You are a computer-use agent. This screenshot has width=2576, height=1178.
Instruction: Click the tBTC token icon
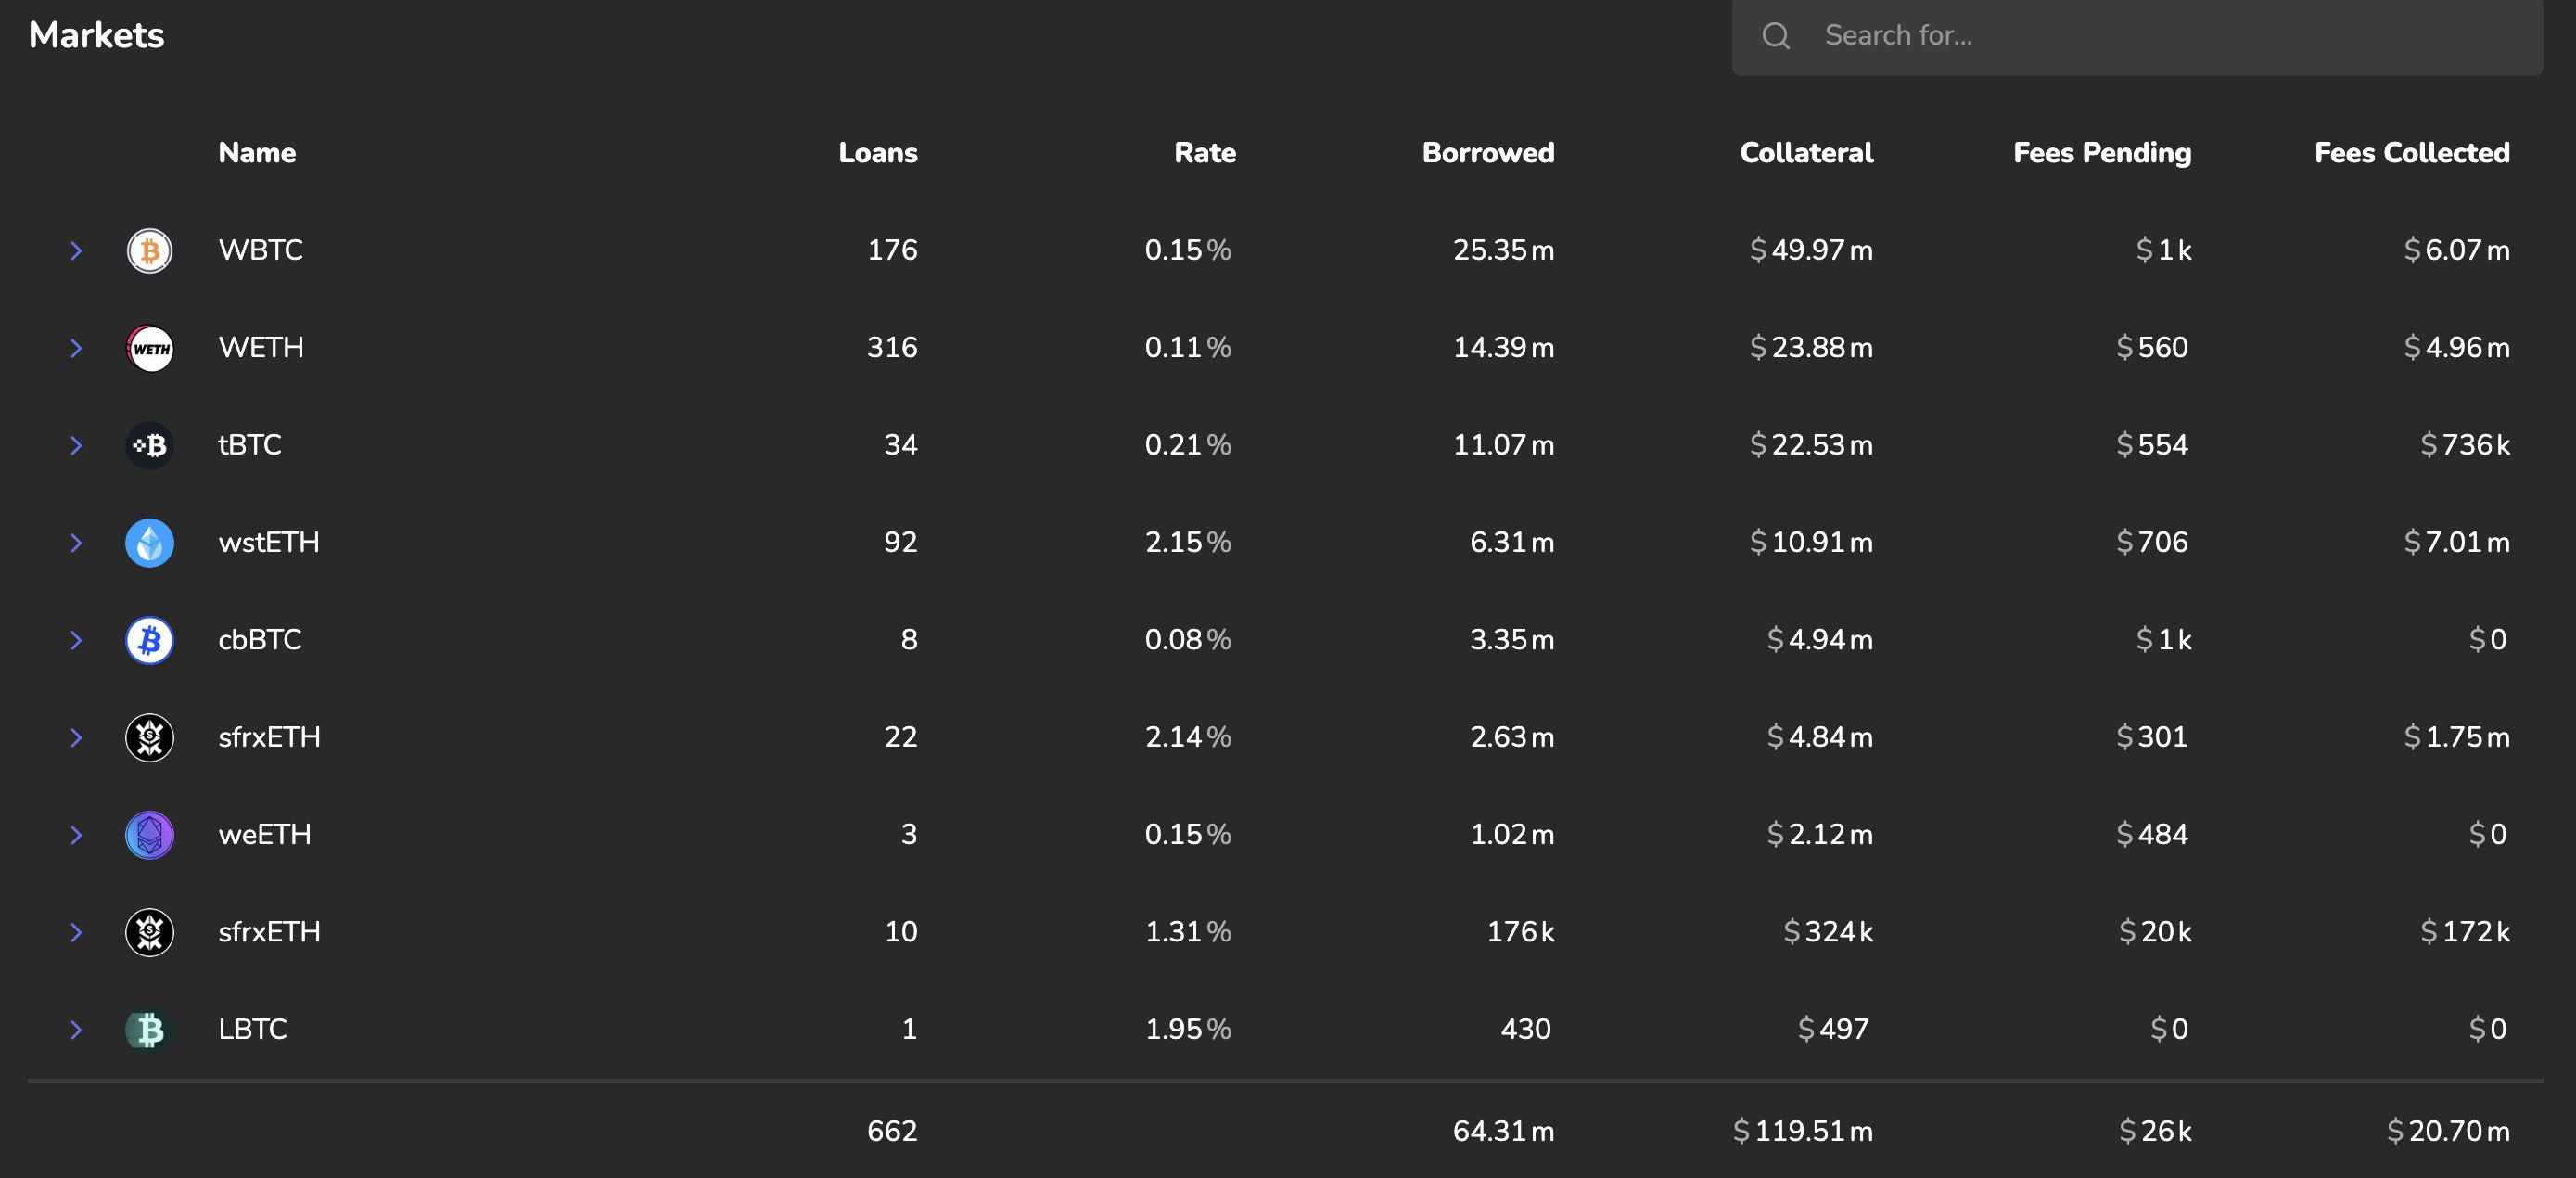(149, 445)
